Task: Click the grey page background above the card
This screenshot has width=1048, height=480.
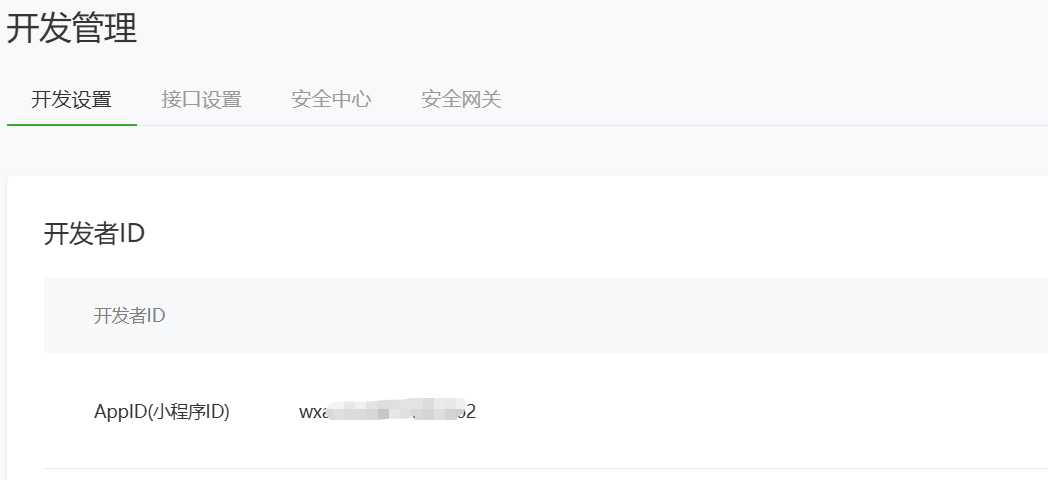Action: [524, 151]
